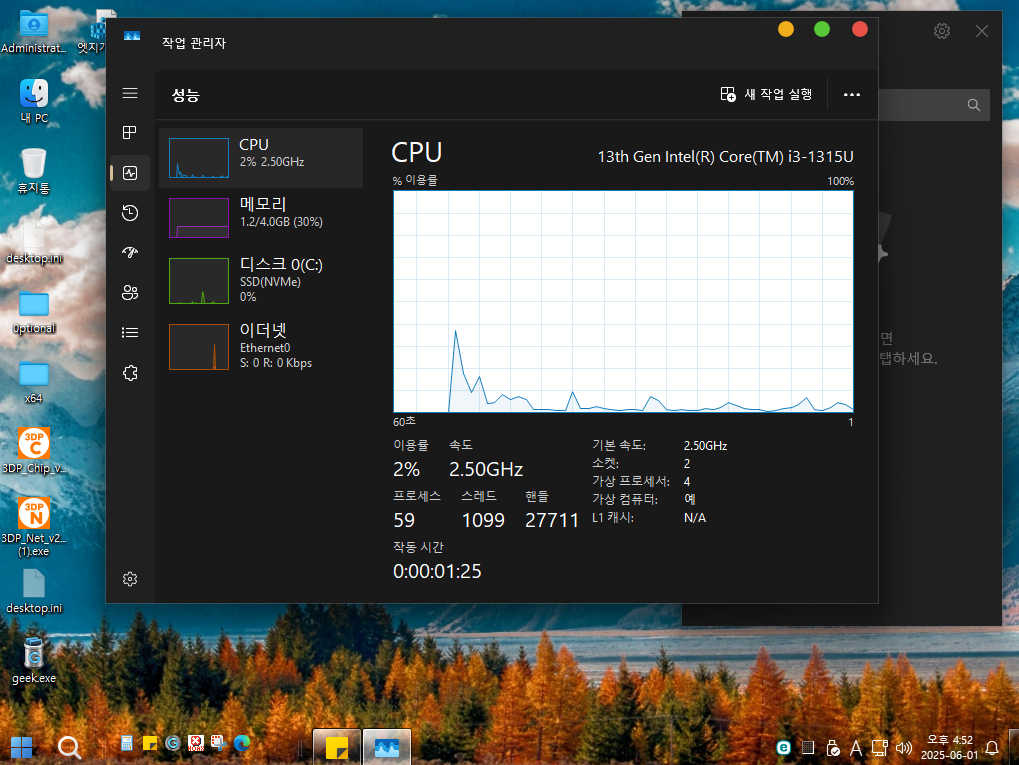Viewport: 1019px width, 765px height.
Task: Open the App history page icon
Action: point(130,213)
